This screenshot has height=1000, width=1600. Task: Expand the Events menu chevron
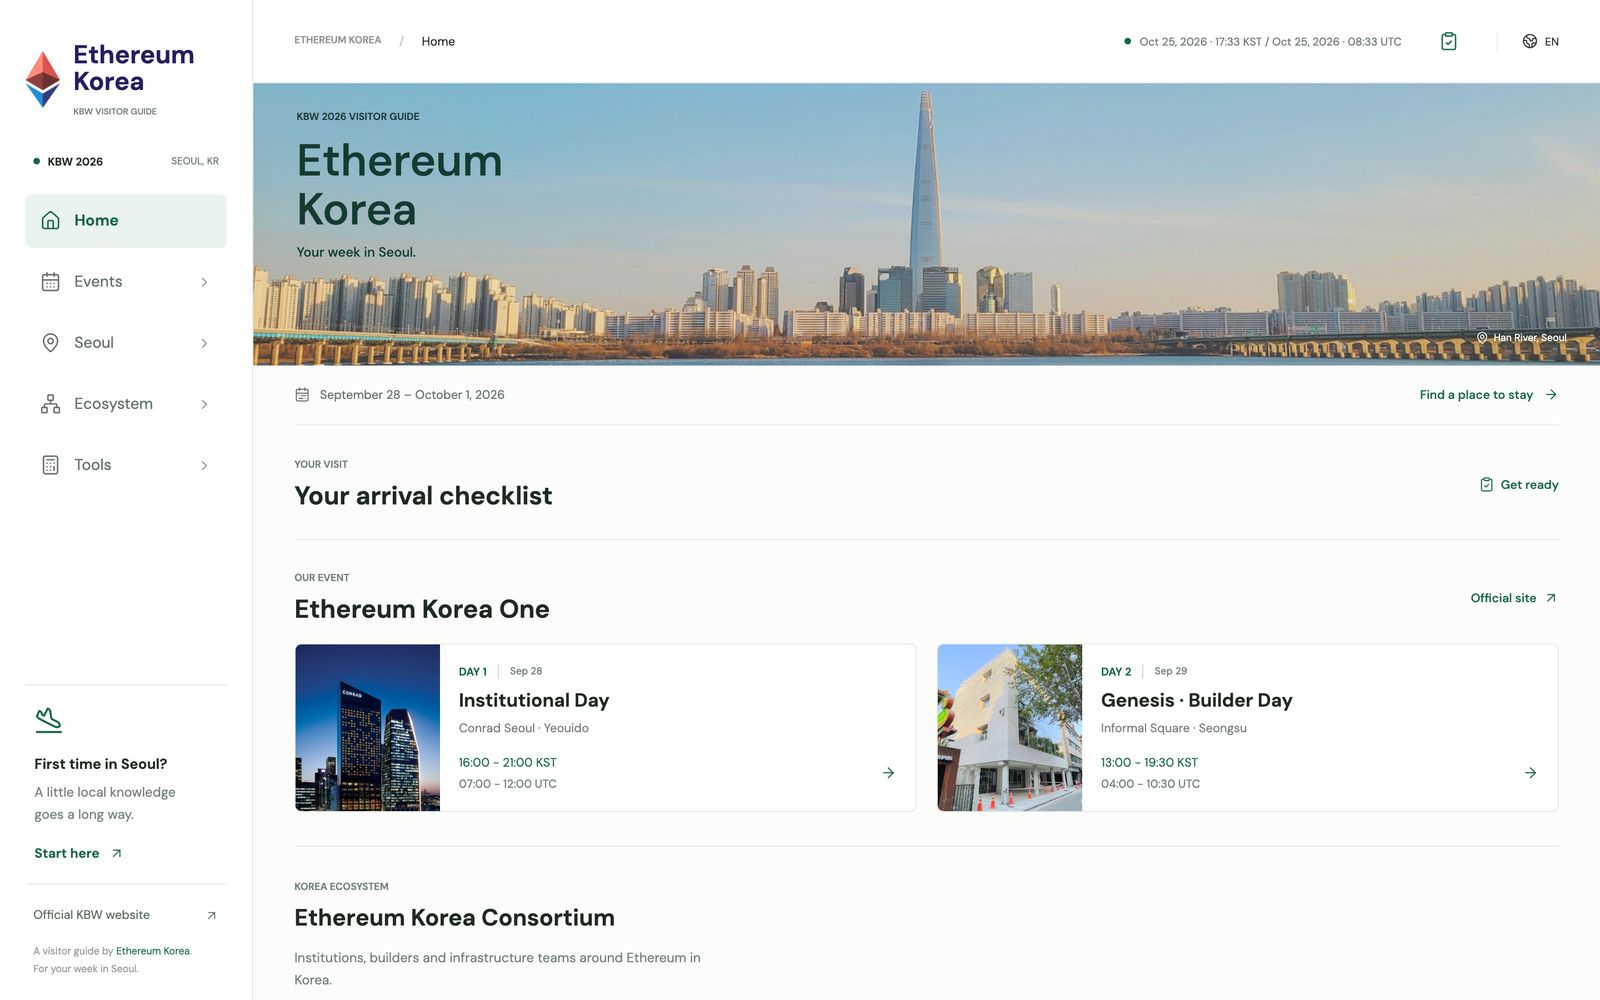point(204,282)
